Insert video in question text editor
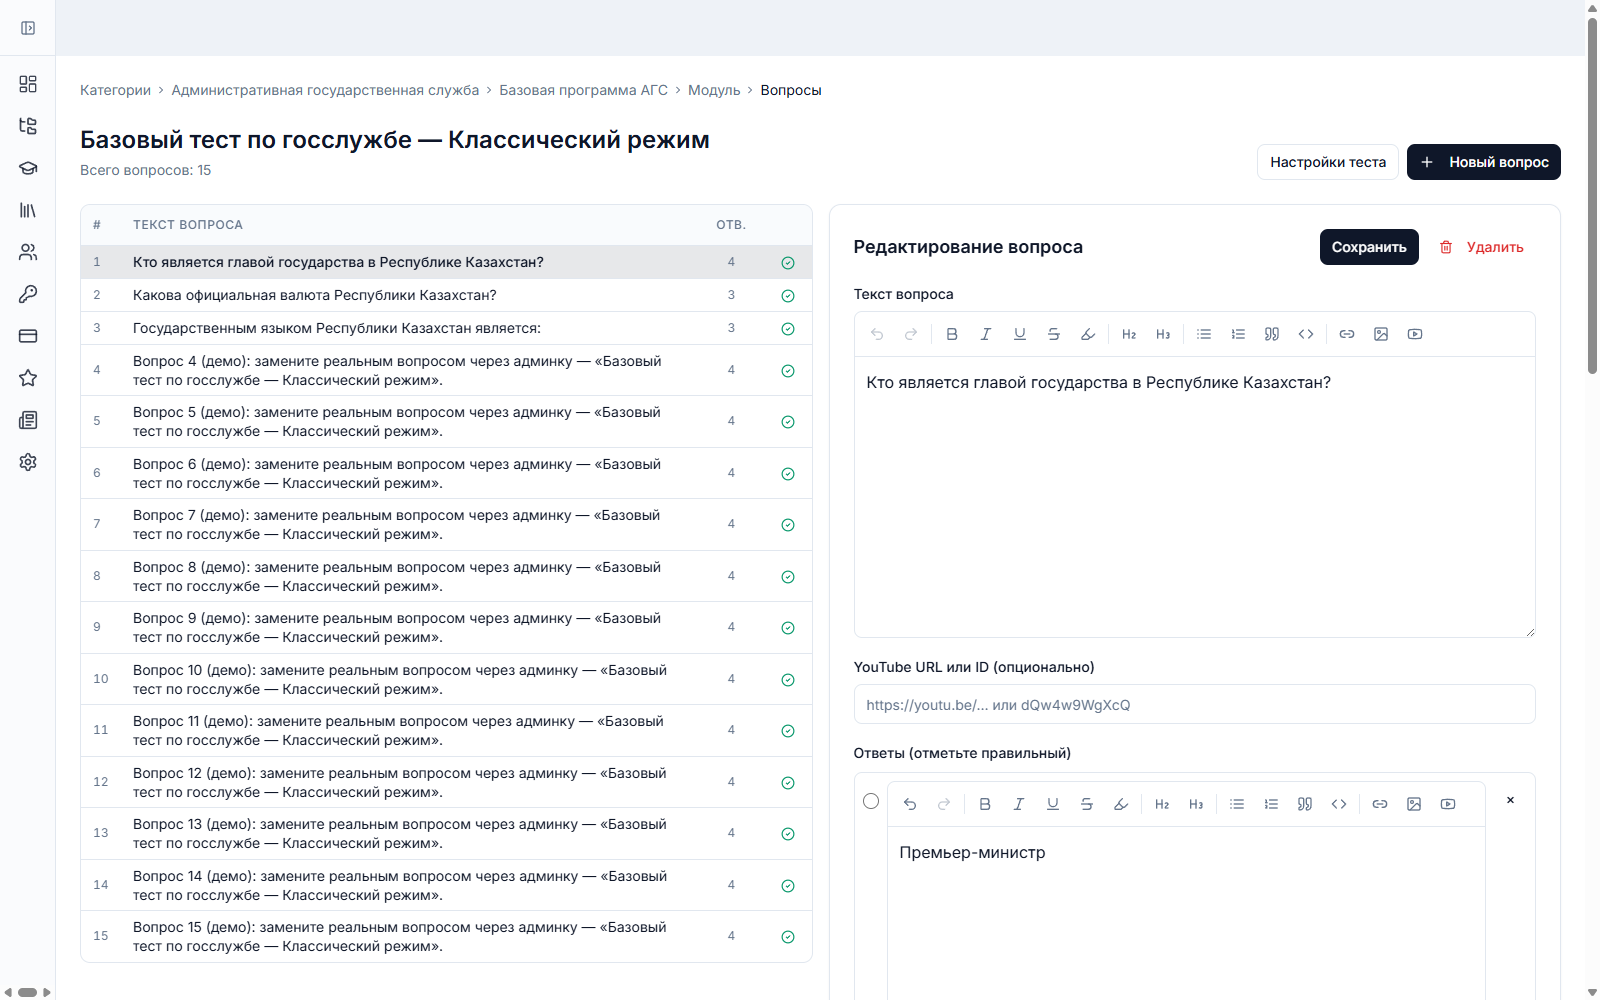This screenshot has height=1000, width=1600. 1415,334
